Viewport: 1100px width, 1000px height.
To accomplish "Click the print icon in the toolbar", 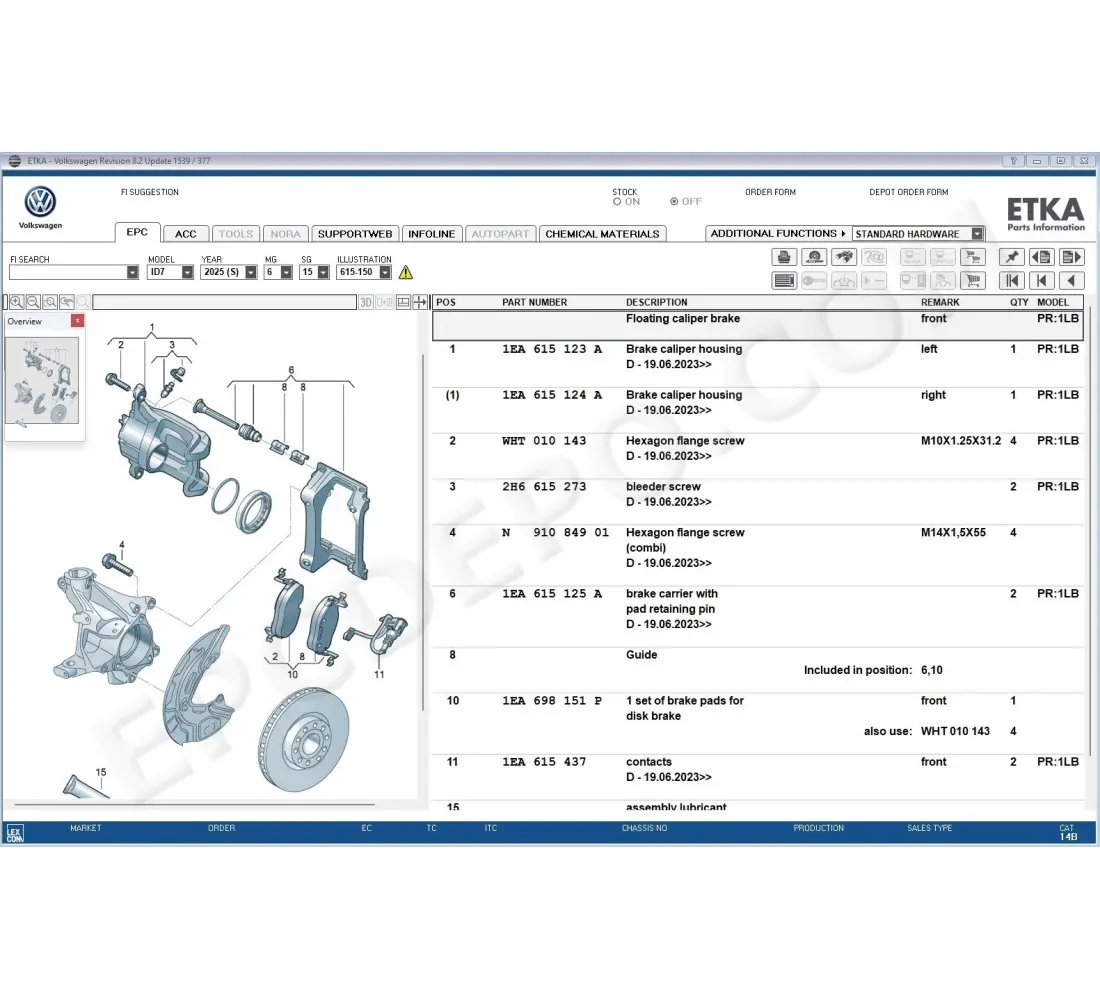I will click(x=784, y=258).
